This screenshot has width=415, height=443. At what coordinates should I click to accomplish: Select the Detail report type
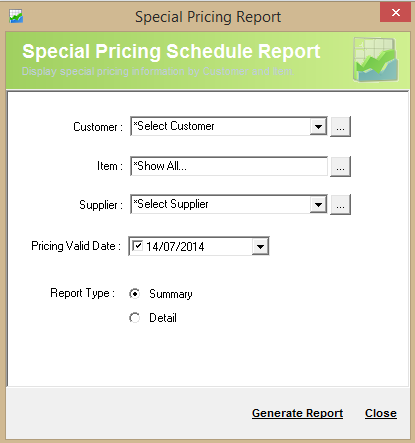pos(134,318)
